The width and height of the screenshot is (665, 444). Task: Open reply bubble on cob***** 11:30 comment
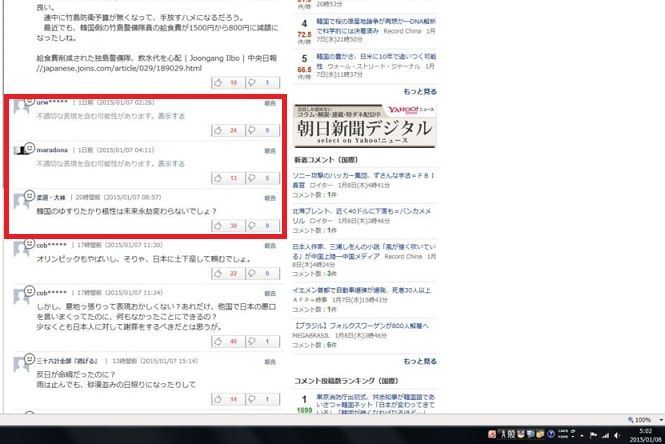tap(263, 274)
